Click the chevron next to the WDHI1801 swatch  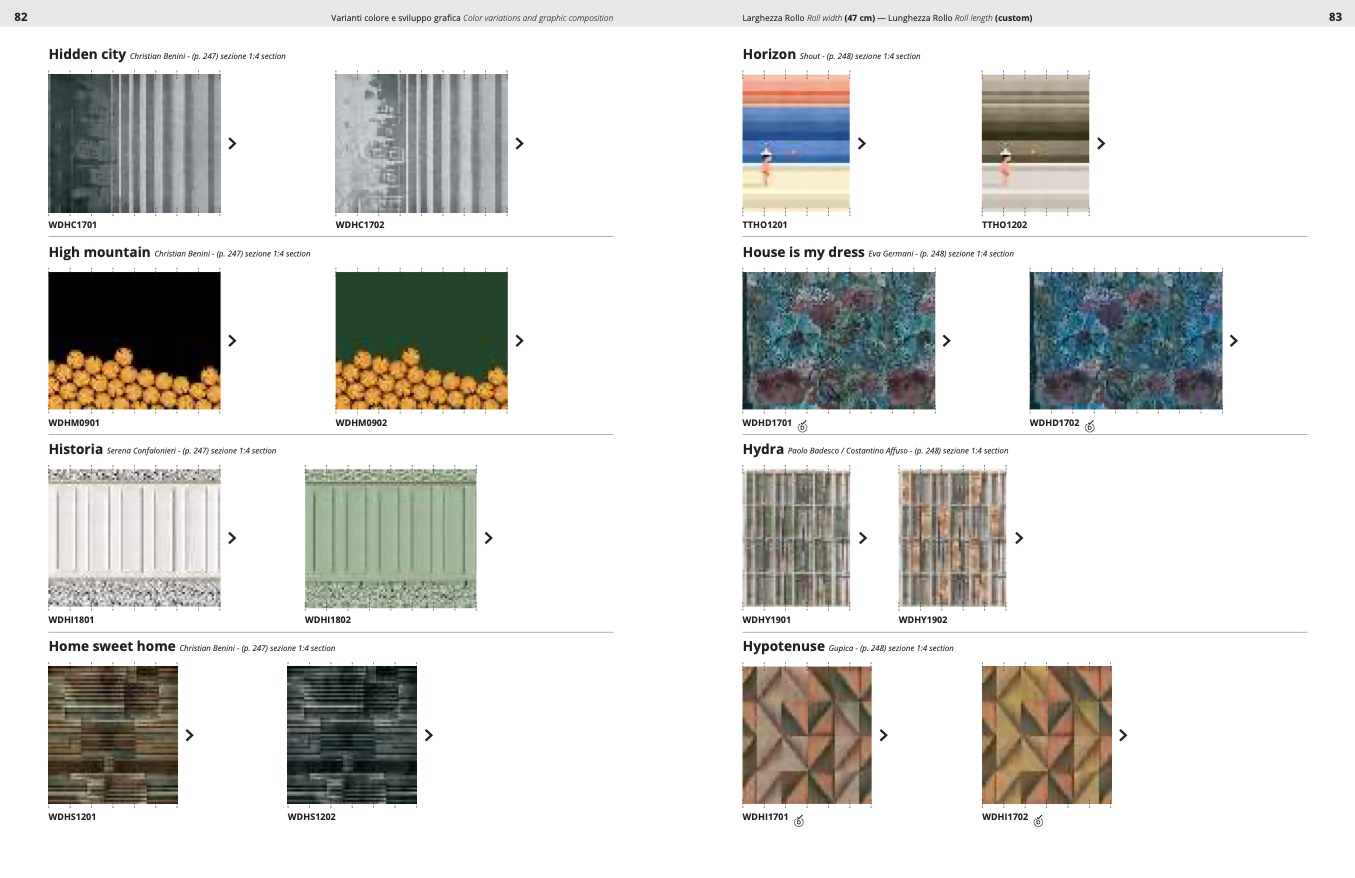coord(233,538)
